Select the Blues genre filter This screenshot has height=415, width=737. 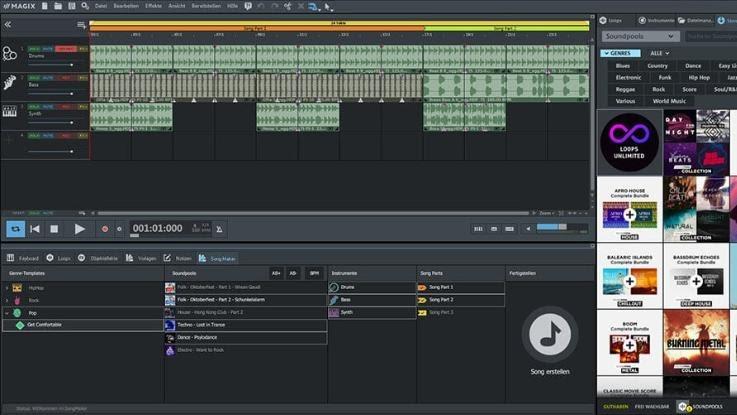click(623, 66)
